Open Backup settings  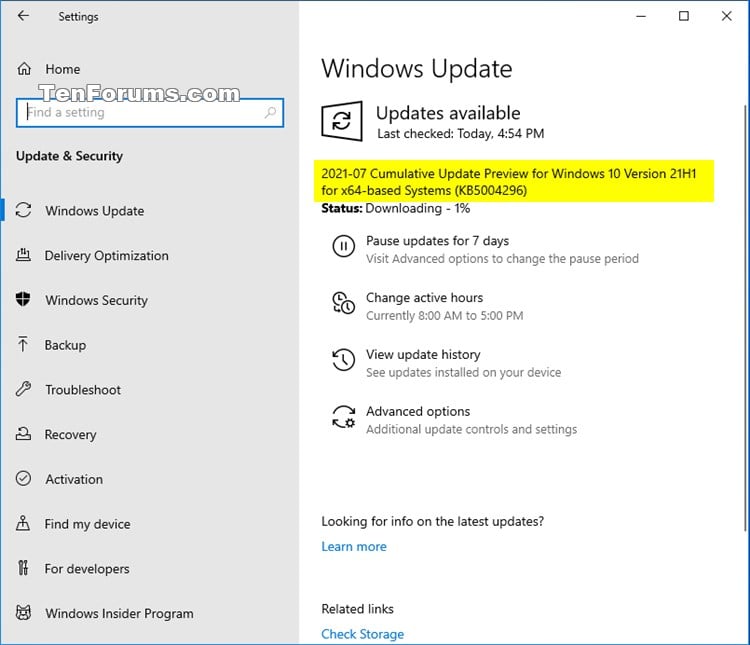pyautogui.click(x=65, y=345)
